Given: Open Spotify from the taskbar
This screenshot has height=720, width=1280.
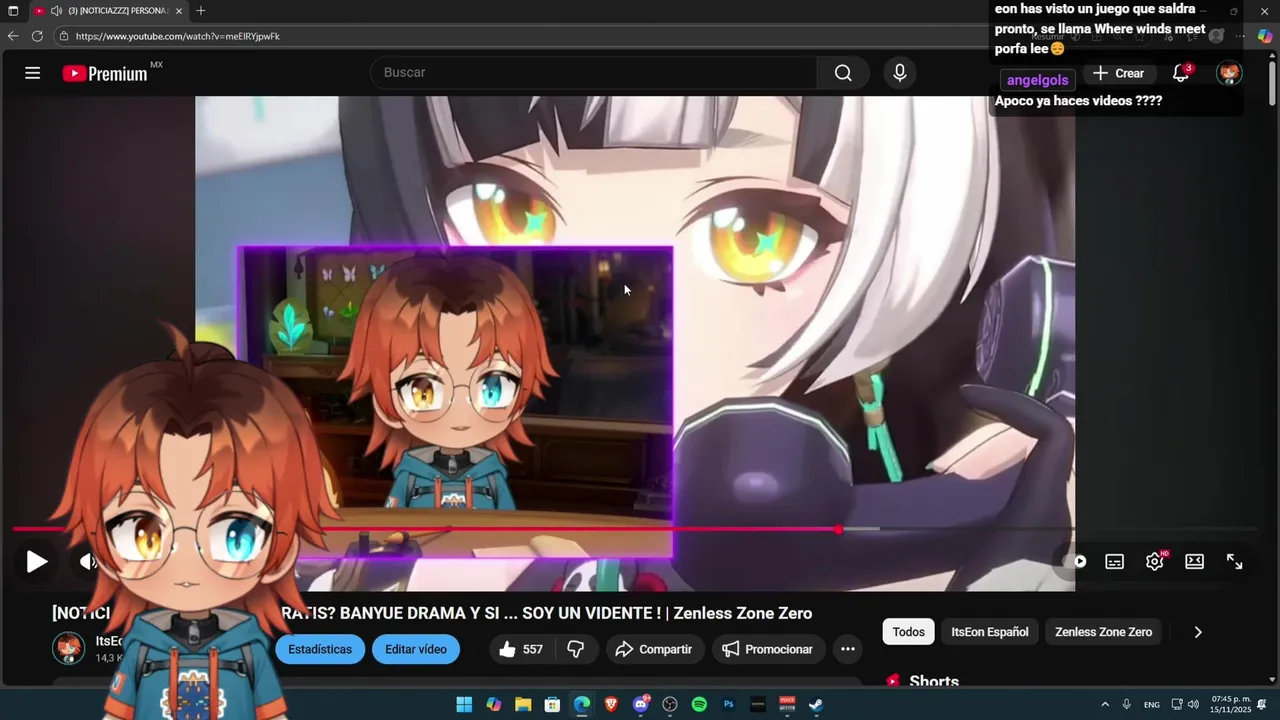Looking at the screenshot, I should [699, 704].
